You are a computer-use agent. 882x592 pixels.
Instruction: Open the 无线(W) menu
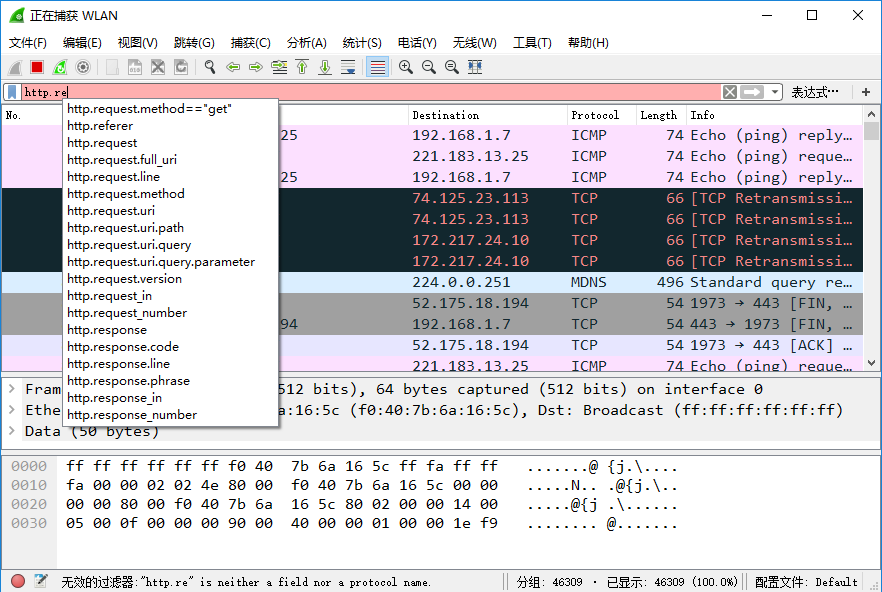(474, 43)
